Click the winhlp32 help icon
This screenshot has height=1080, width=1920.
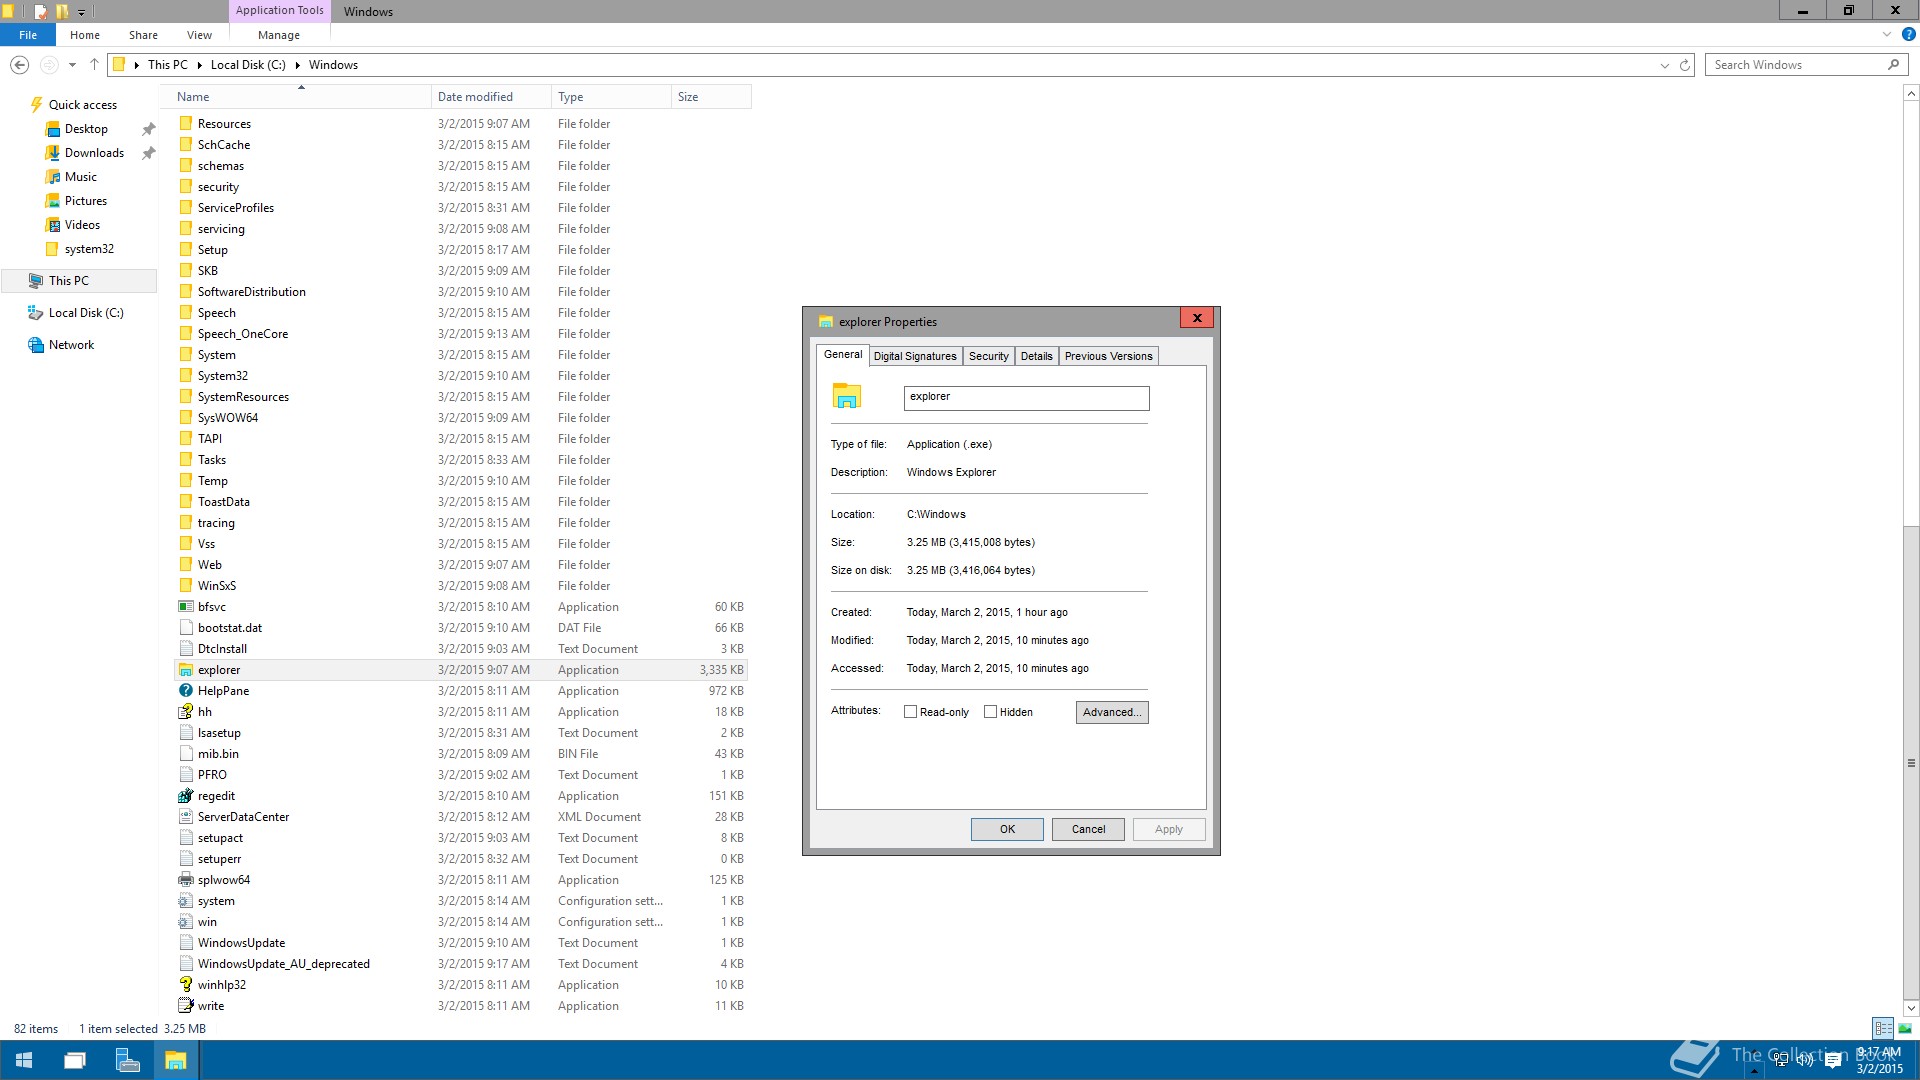[185, 985]
